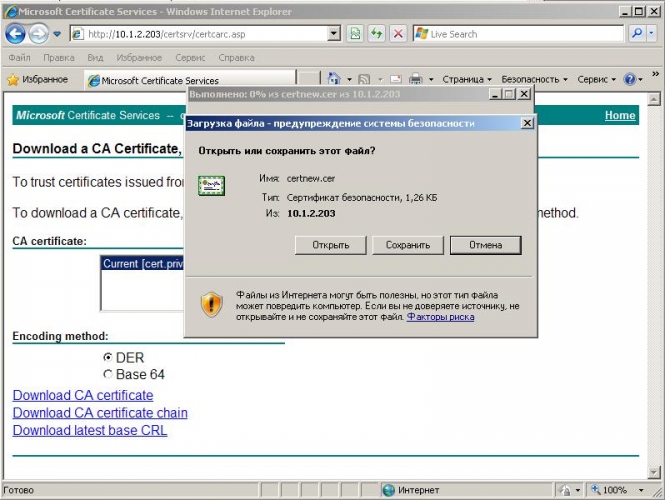Click the address bar URL field
Image resolution: width=665 pixels, height=500 pixels.
click(x=199, y=34)
